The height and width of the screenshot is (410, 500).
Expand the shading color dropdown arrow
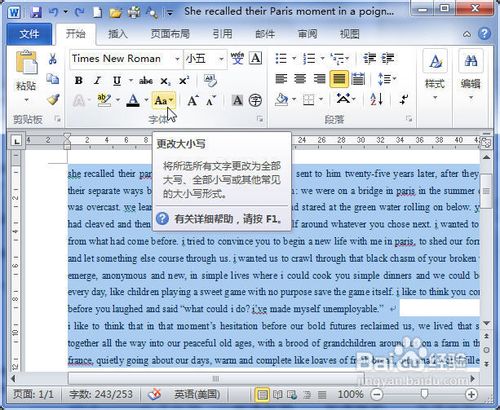(x=294, y=99)
